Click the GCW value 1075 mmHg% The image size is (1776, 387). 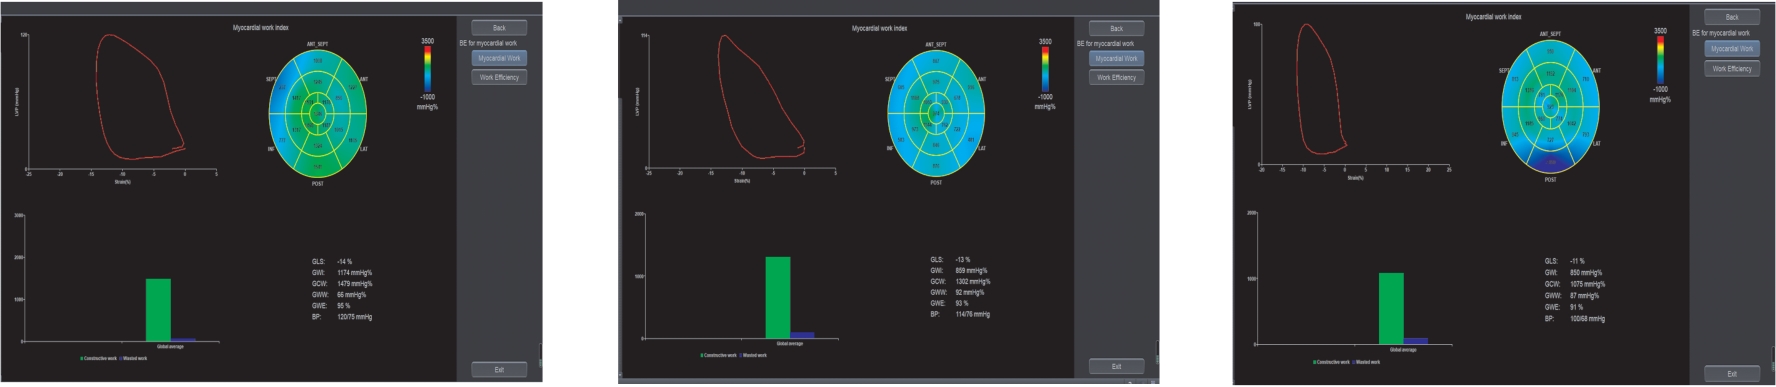click(1587, 285)
